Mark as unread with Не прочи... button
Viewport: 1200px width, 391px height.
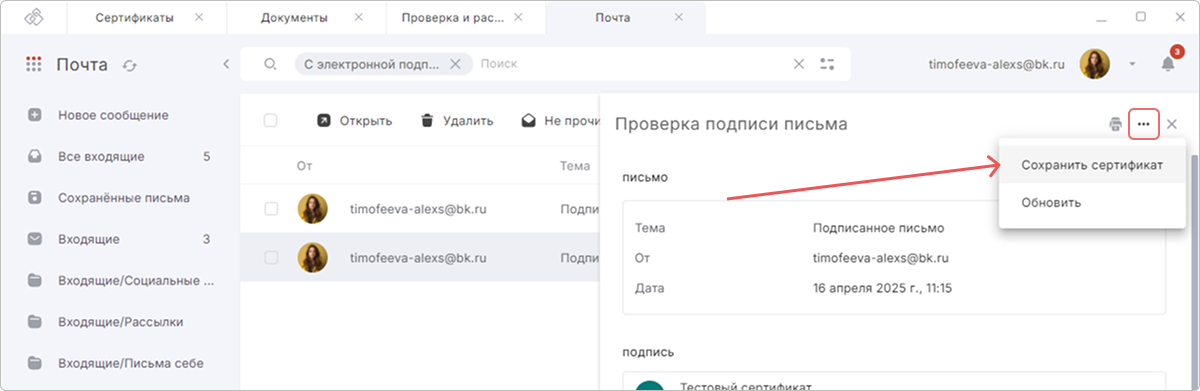[x=560, y=121]
